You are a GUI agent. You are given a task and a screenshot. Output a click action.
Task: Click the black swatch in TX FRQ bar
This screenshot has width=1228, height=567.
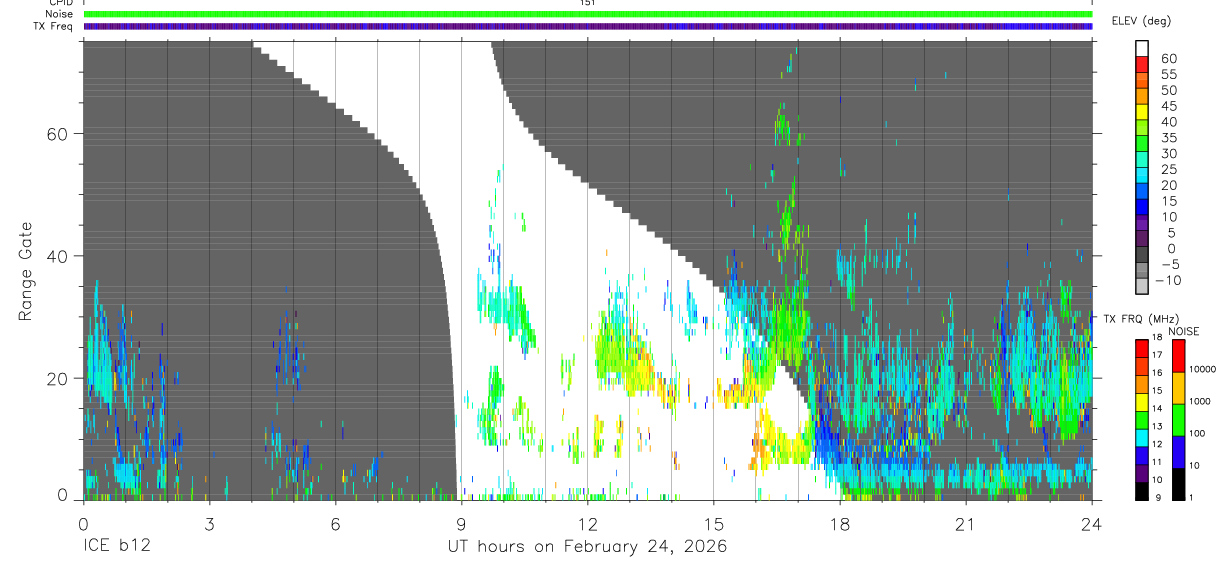click(1142, 492)
